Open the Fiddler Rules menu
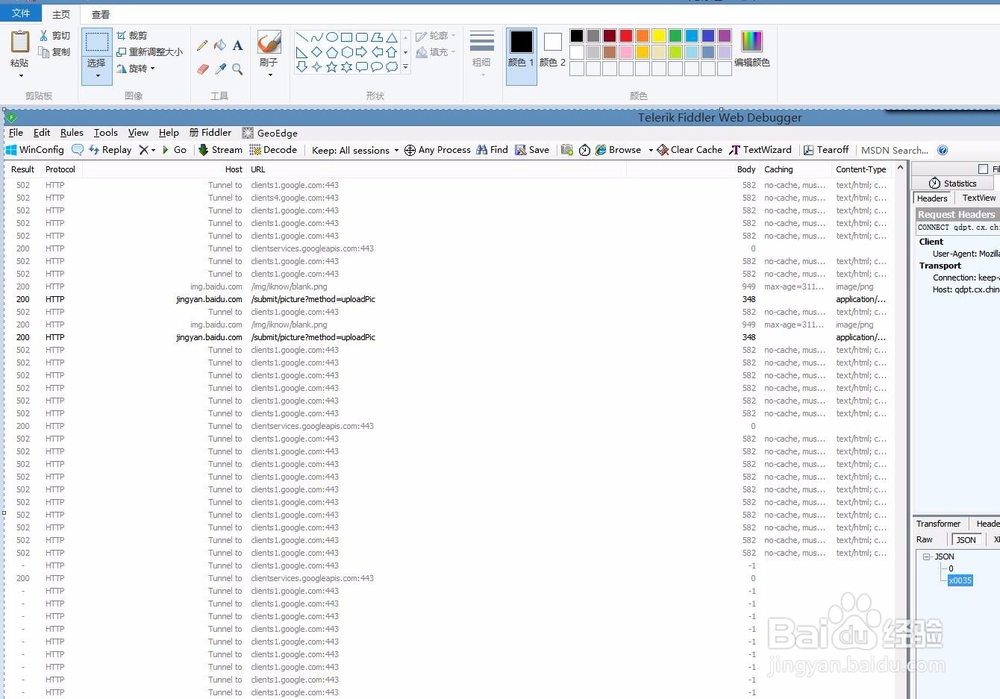Screen dimensions: 1000x699 [x=71, y=133]
